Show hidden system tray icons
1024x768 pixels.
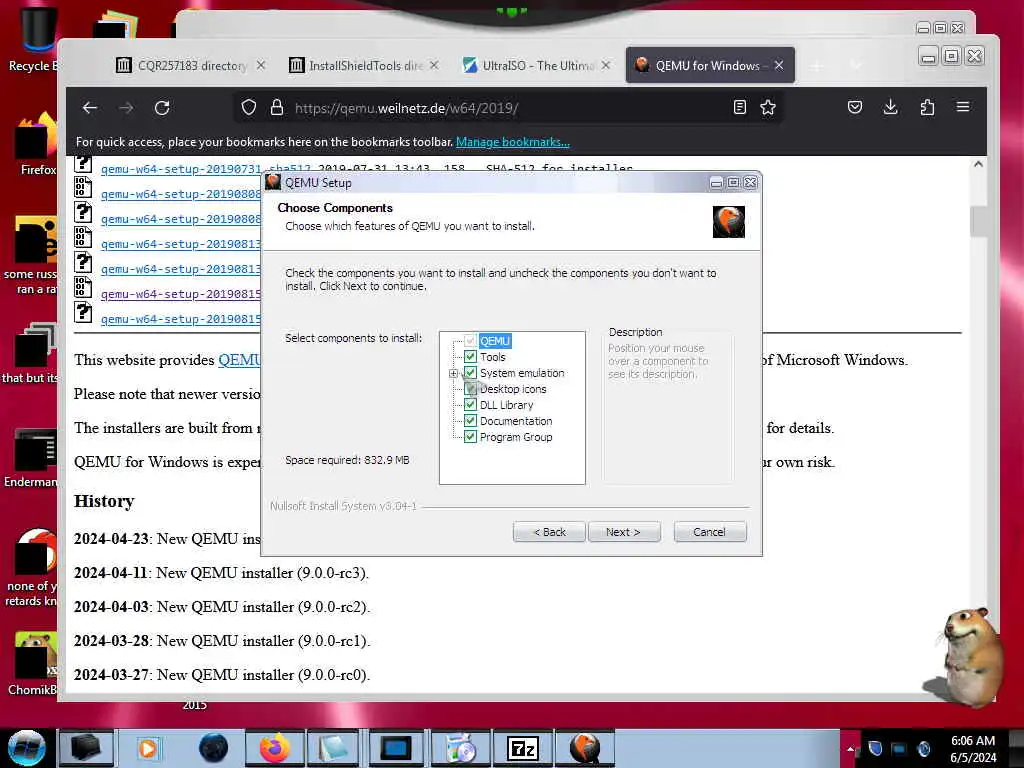(x=850, y=749)
